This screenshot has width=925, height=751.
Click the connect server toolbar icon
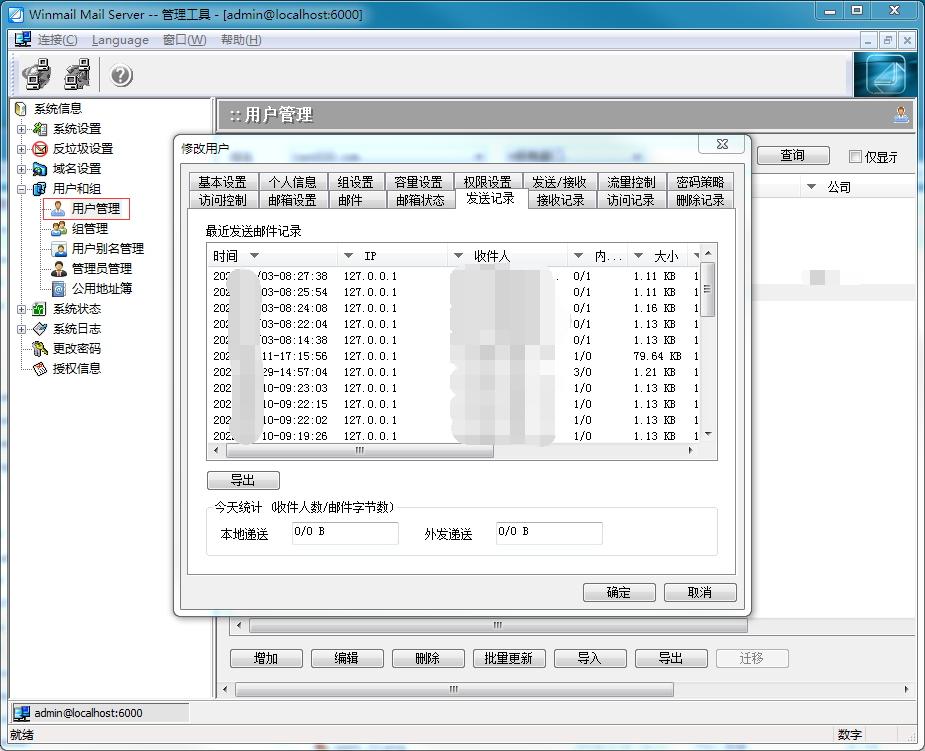[37, 74]
